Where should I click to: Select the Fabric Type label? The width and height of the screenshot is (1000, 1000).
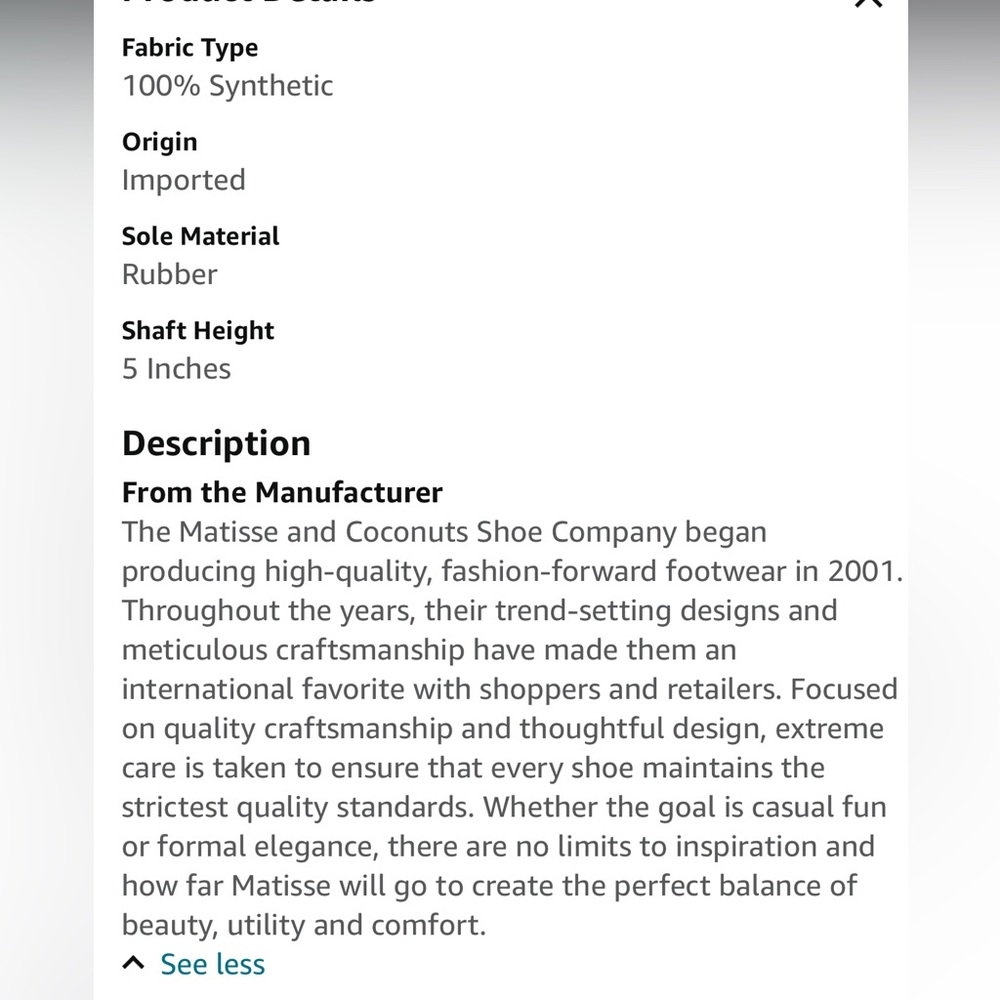pos(190,48)
